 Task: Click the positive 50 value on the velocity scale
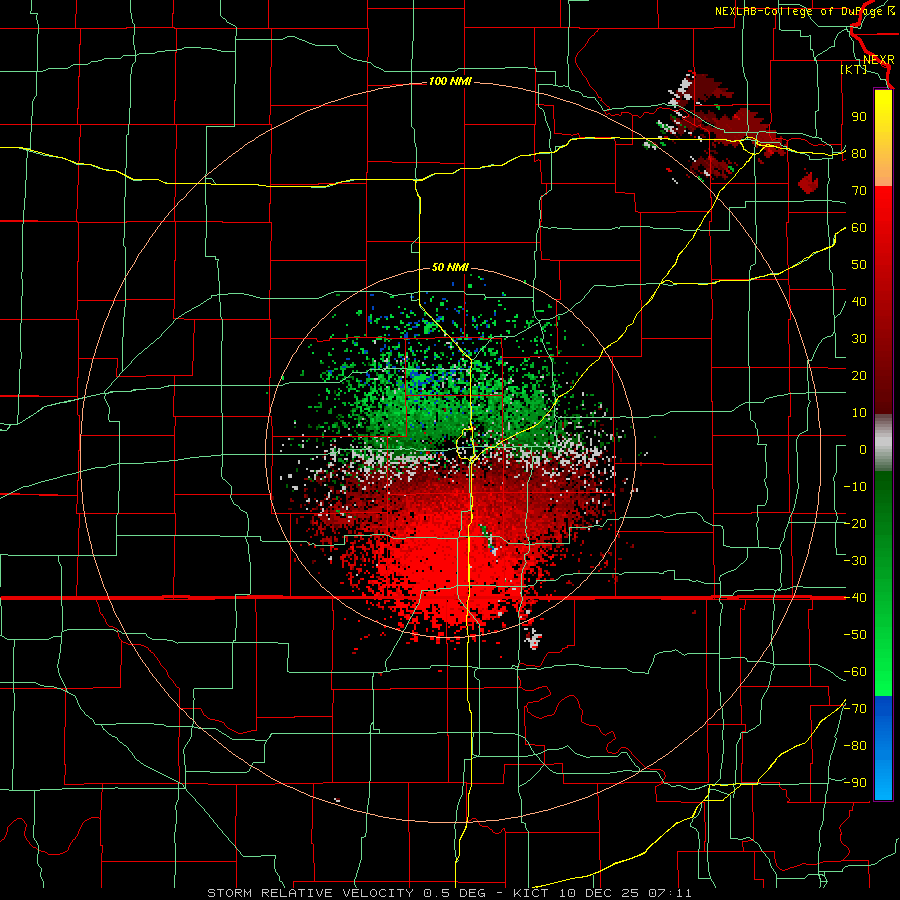(859, 265)
